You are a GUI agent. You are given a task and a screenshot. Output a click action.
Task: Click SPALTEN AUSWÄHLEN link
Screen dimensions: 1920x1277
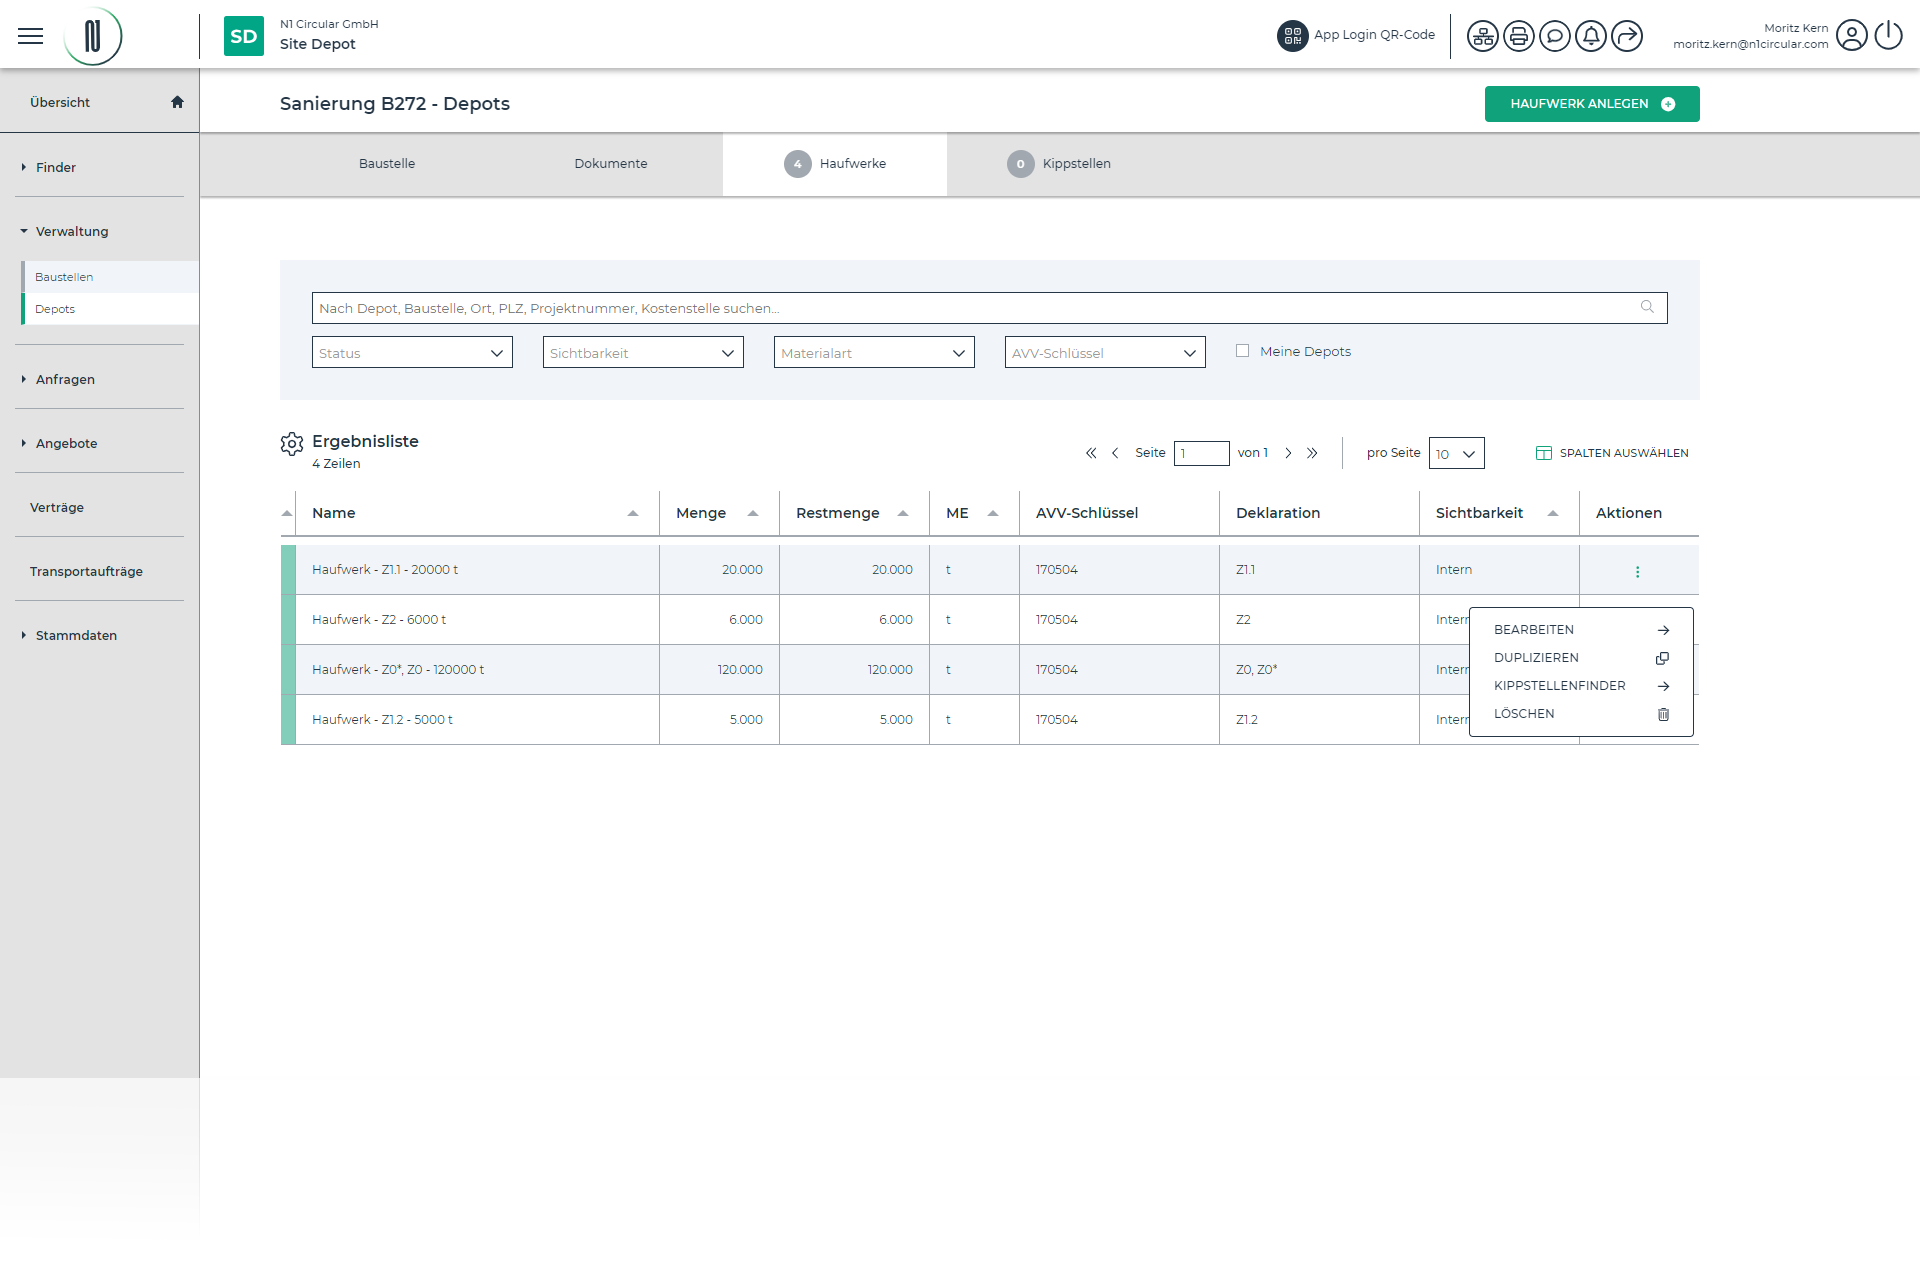pyautogui.click(x=1612, y=453)
